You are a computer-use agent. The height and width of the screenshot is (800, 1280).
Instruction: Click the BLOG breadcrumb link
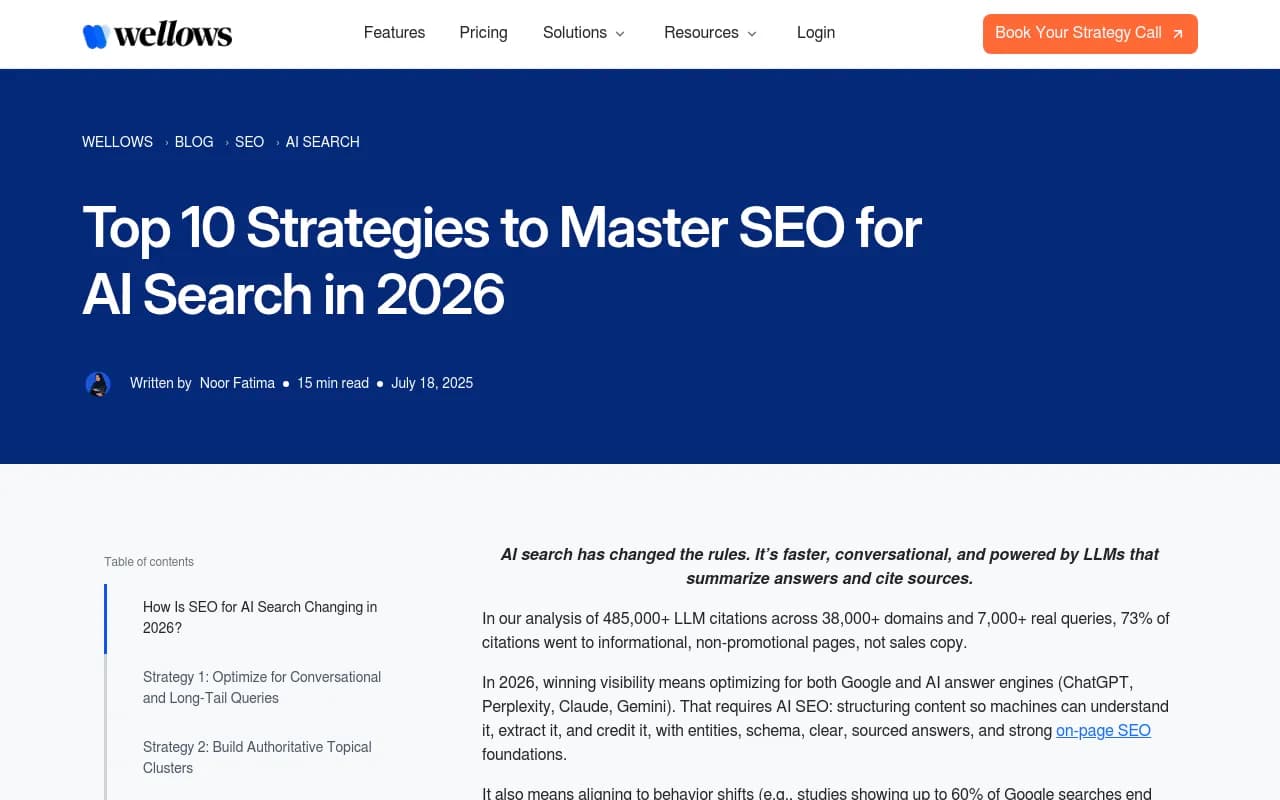click(193, 142)
